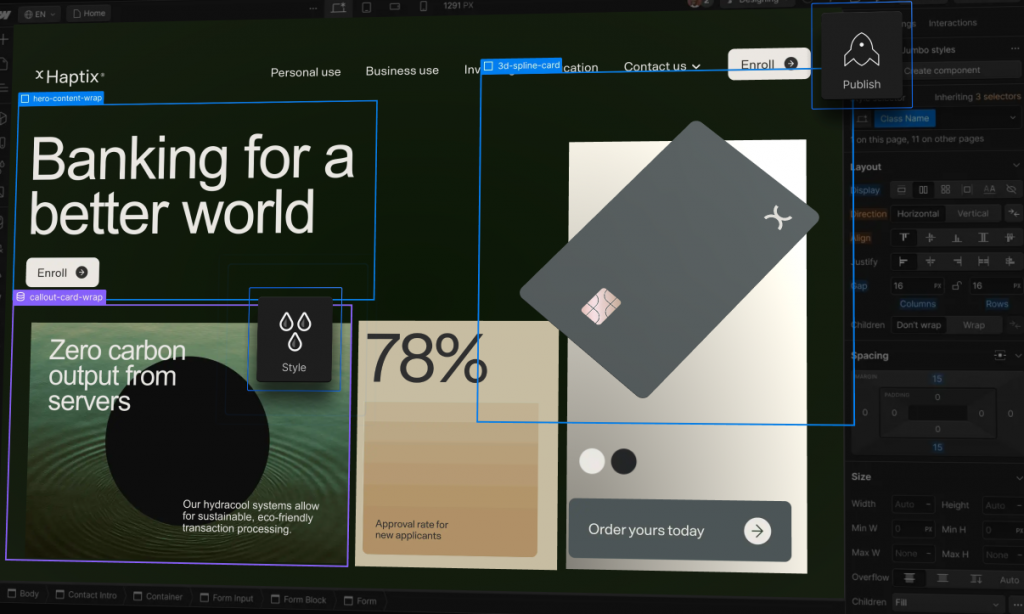The image size is (1024, 614).
Task: Set display to grid layout icon
Action: click(945, 189)
